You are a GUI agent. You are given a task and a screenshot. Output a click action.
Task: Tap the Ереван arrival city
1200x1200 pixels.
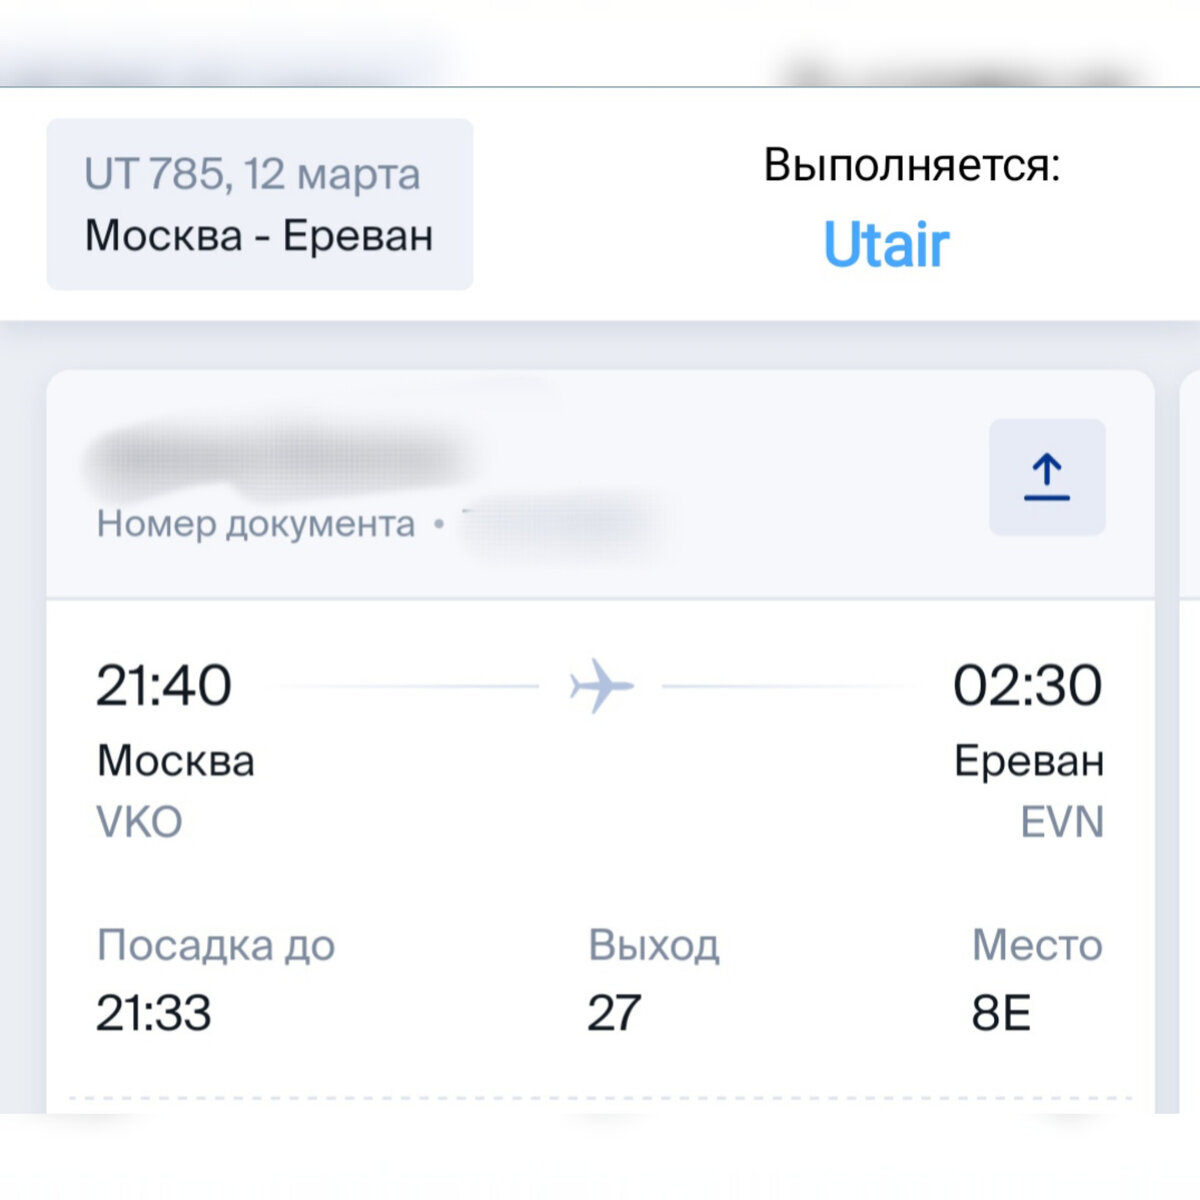point(1029,761)
